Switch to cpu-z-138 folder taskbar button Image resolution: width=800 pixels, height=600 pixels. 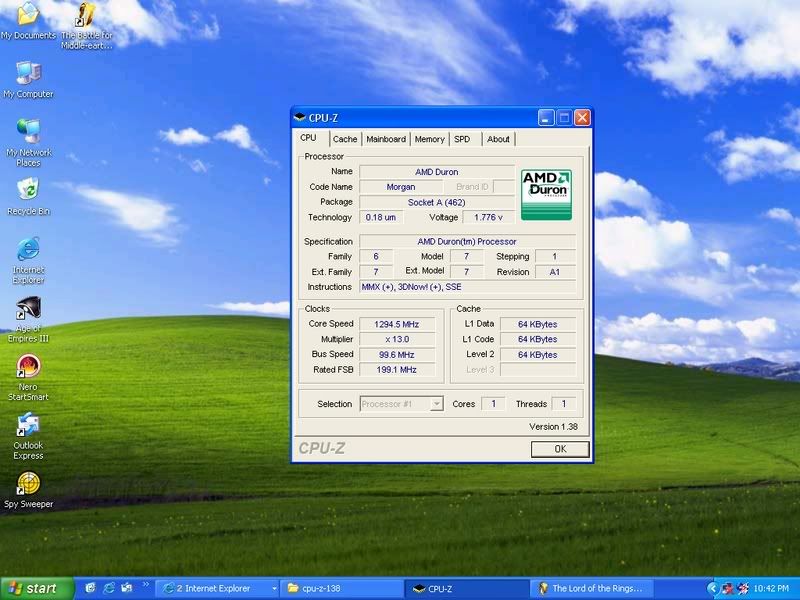(x=342, y=589)
